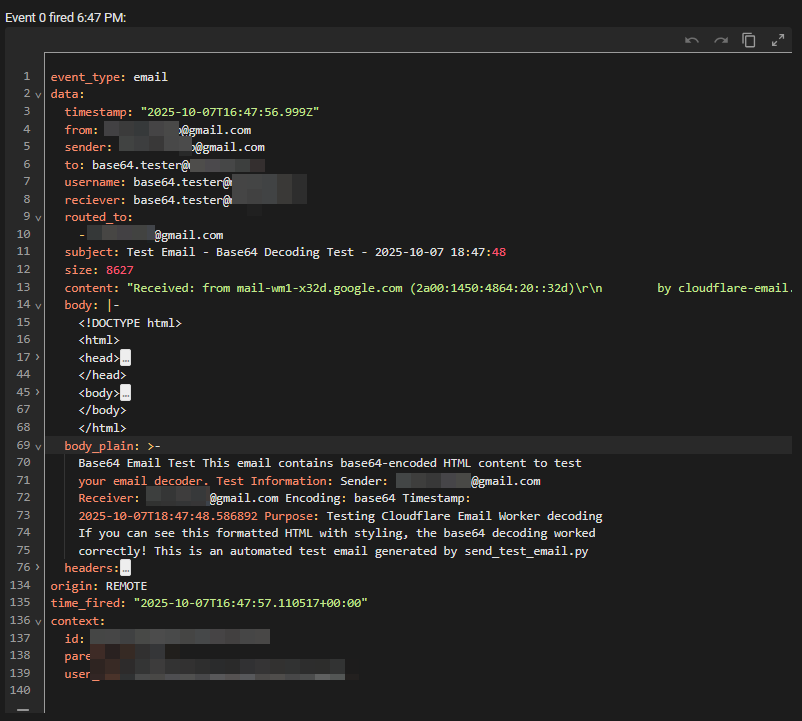Collapse the body_plain section fold arrow
The height and width of the screenshot is (721, 802).
click(38, 446)
